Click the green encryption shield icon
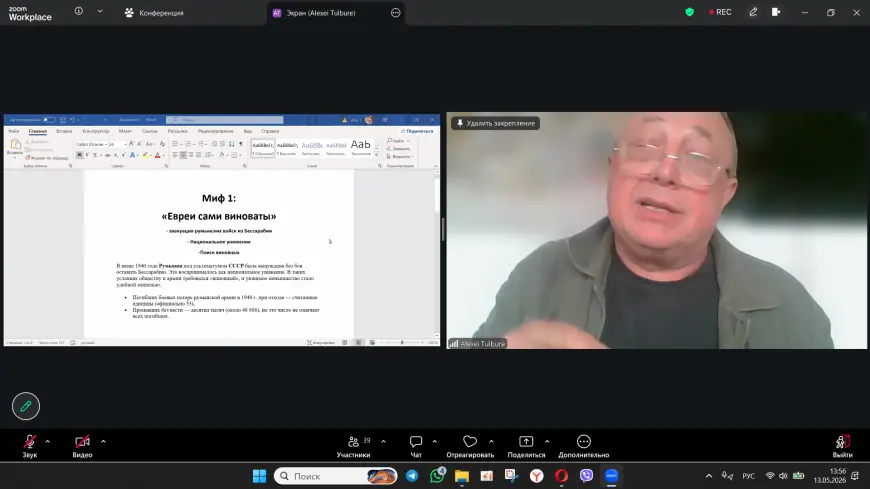 tap(690, 12)
